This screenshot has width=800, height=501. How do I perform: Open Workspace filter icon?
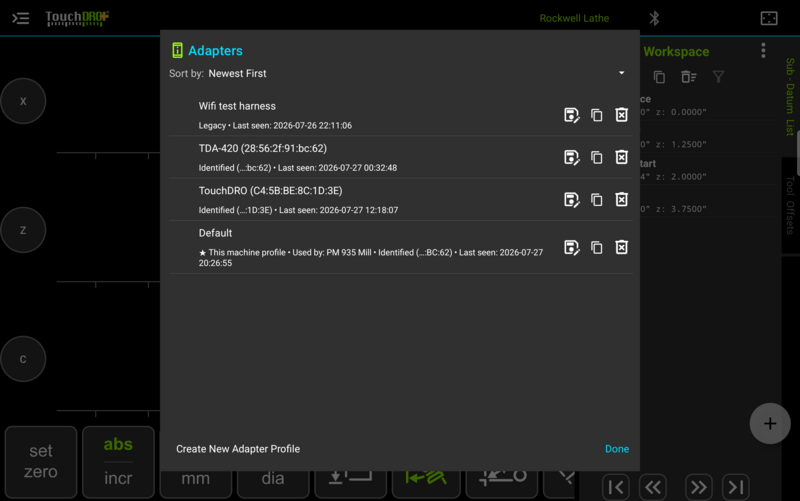pos(718,77)
